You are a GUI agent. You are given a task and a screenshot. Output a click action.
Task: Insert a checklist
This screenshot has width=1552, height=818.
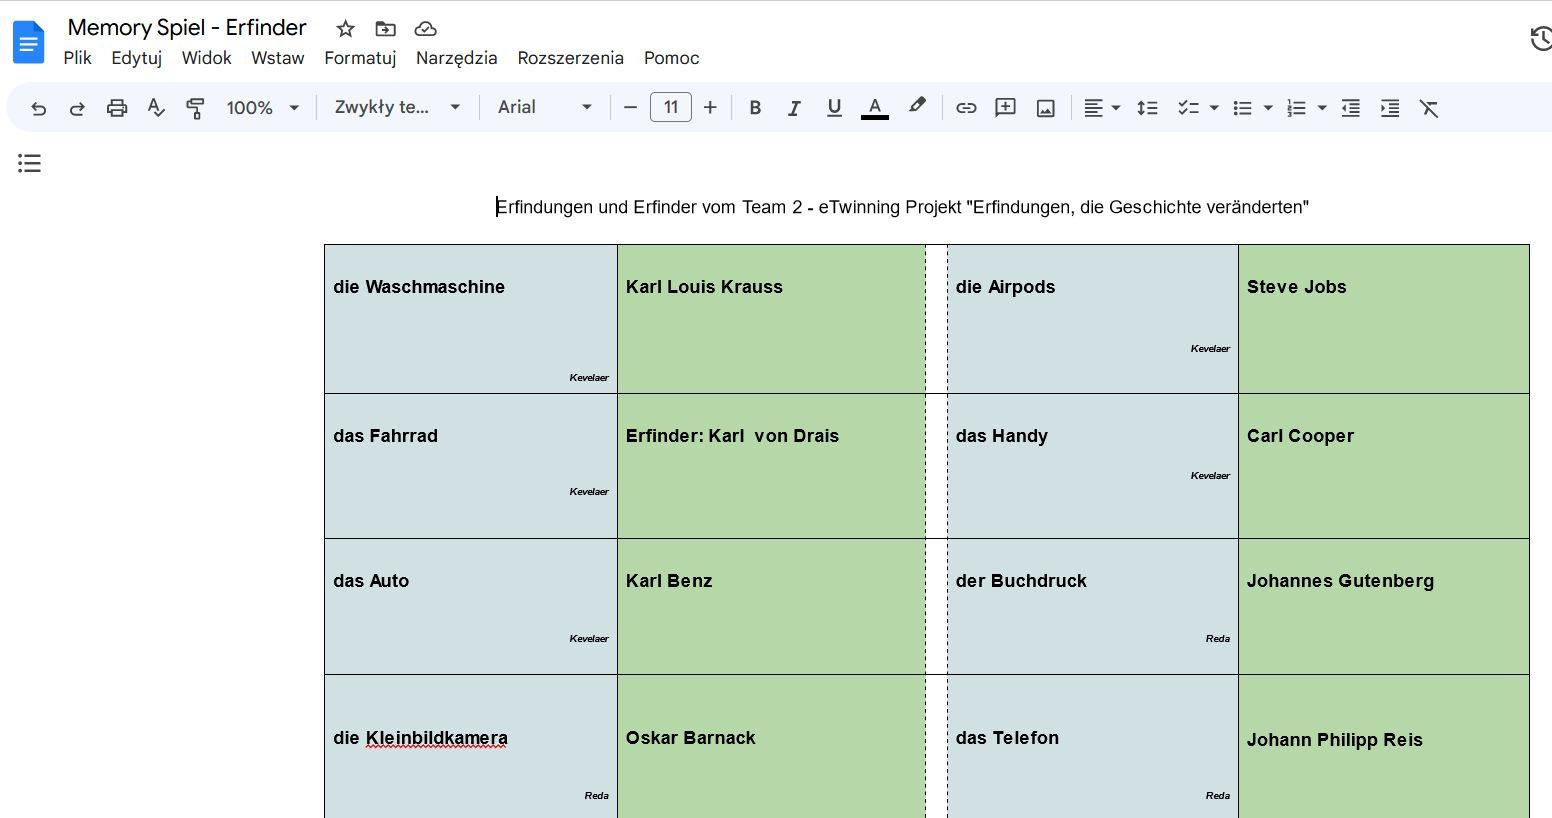coord(1188,108)
